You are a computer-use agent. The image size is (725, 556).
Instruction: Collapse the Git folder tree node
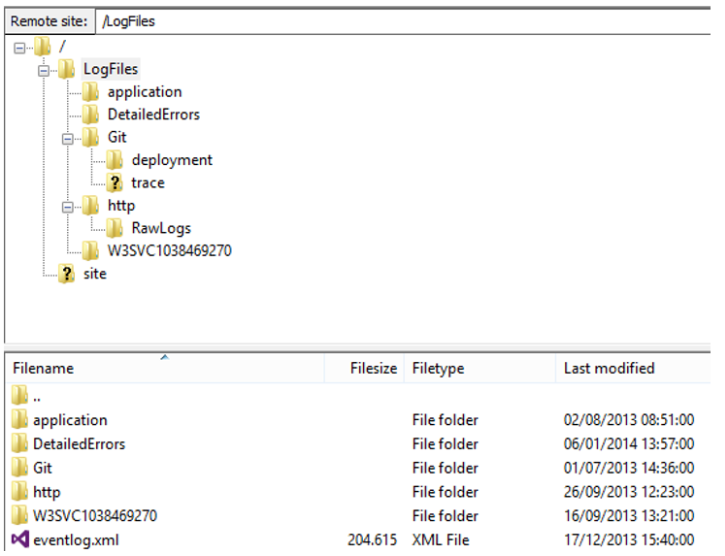click(68, 138)
